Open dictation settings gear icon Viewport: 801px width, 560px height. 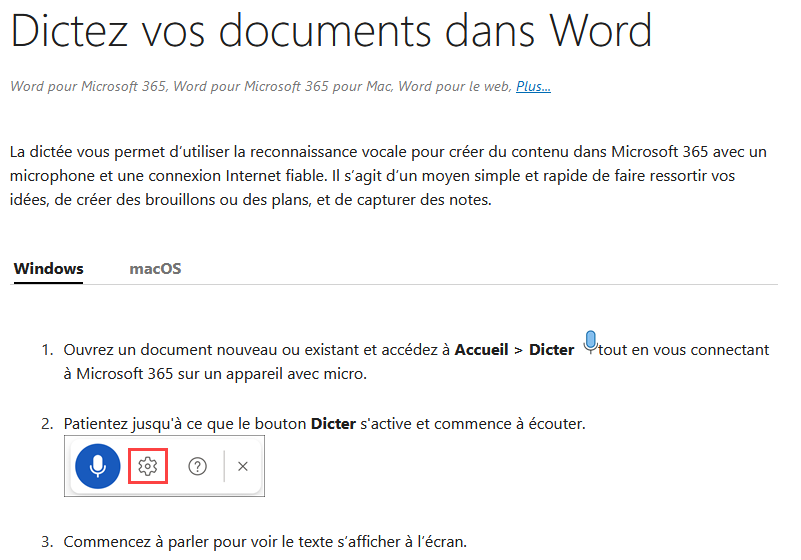pos(148,466)
